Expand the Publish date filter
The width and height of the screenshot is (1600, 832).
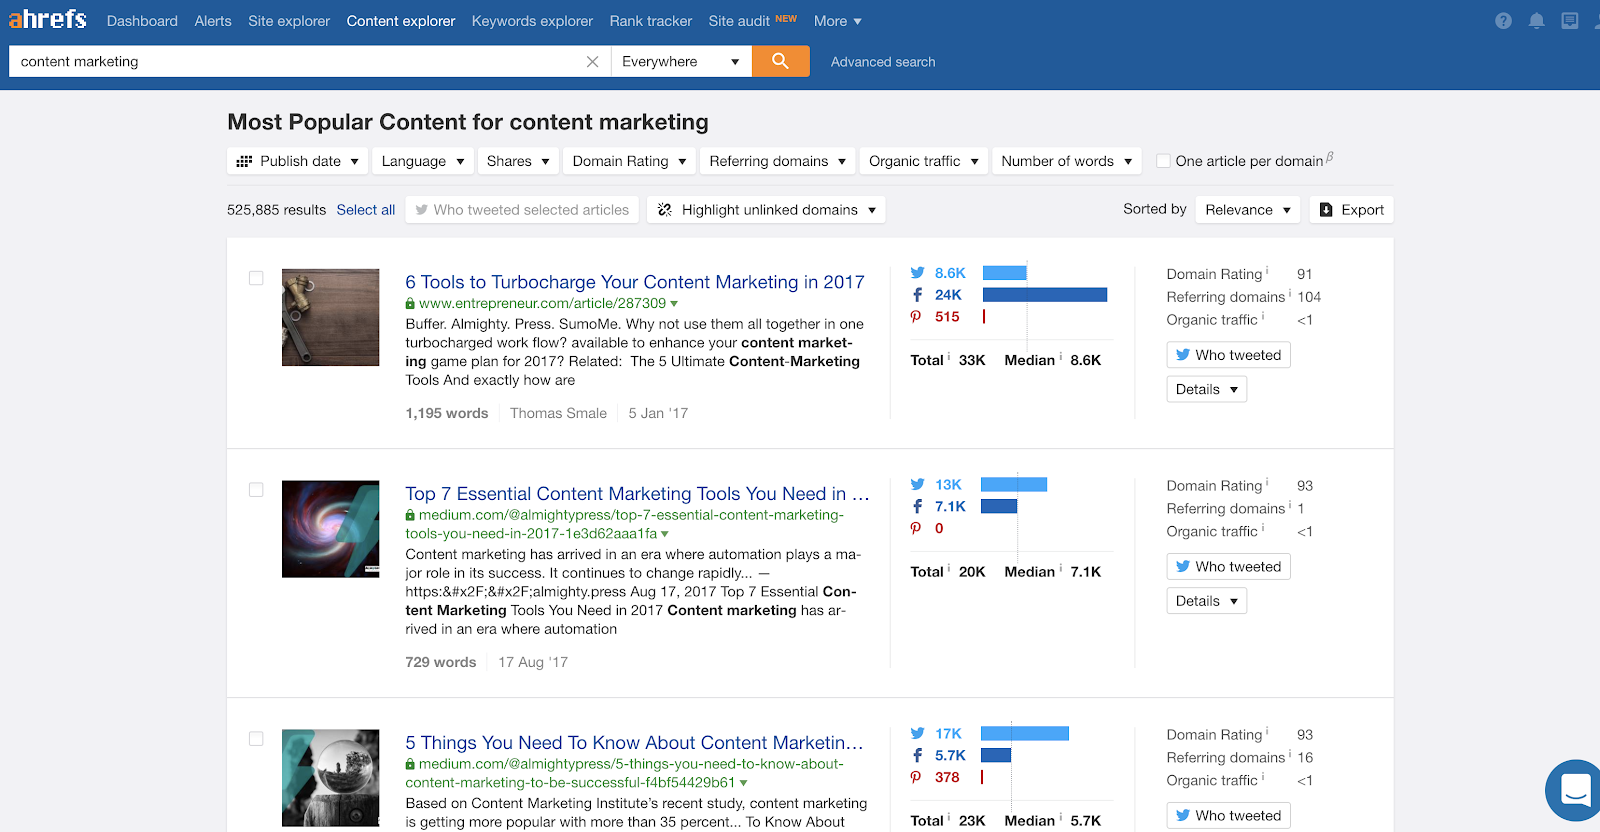coord(298,161)
